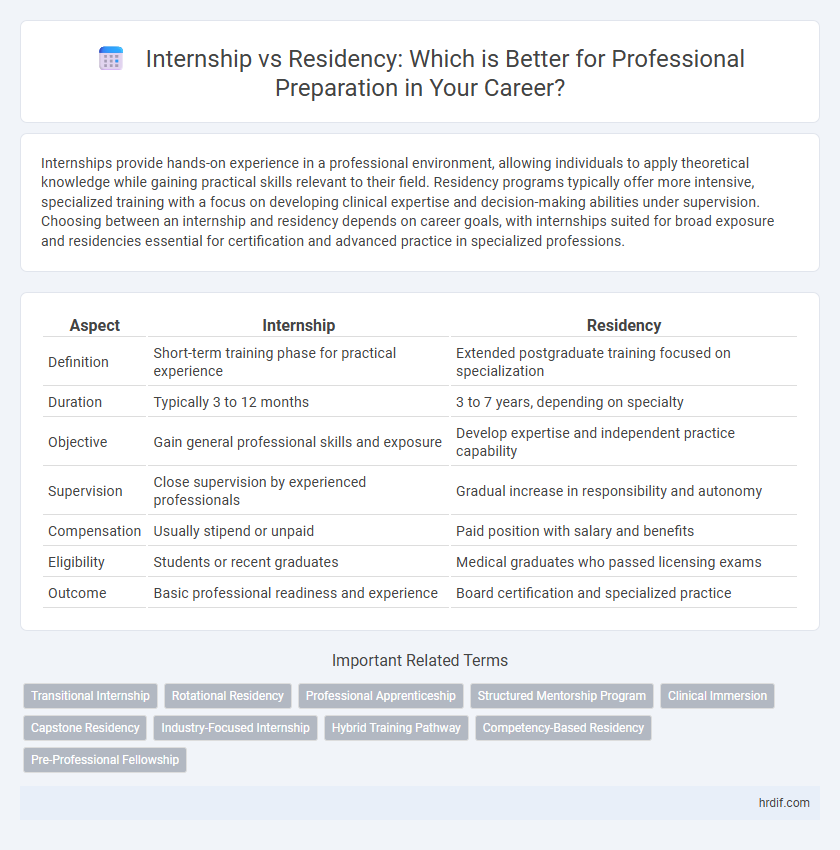Click 'Students or recent graduates' cell

[298, 562]
